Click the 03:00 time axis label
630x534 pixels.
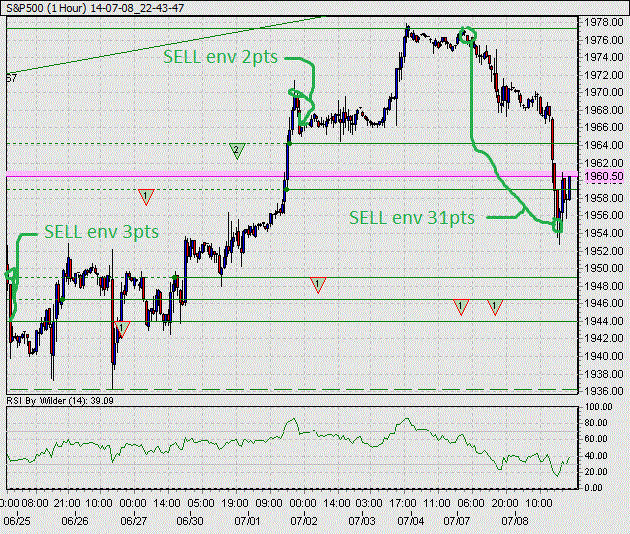[369, 503]
